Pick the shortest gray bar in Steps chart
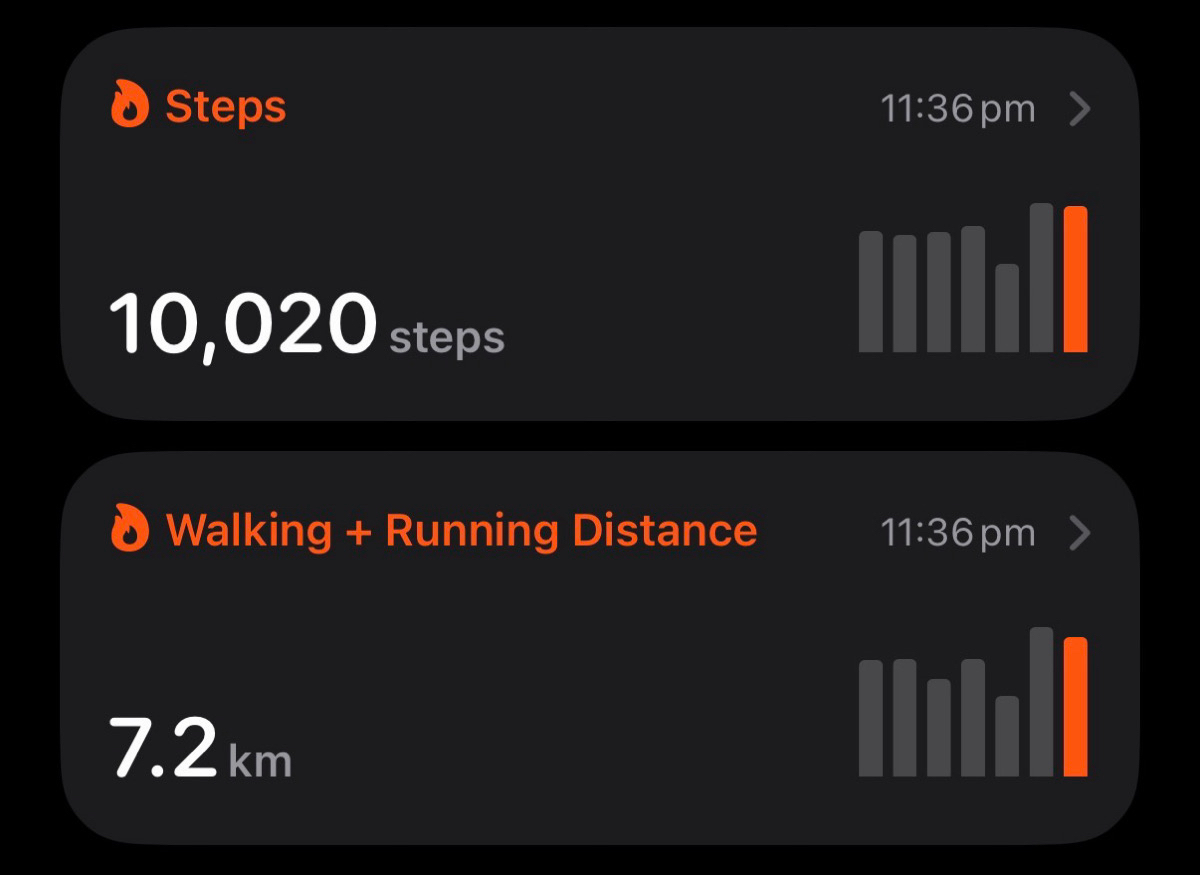Viewport: 1200px width, 875px height. pos(1007,308)
